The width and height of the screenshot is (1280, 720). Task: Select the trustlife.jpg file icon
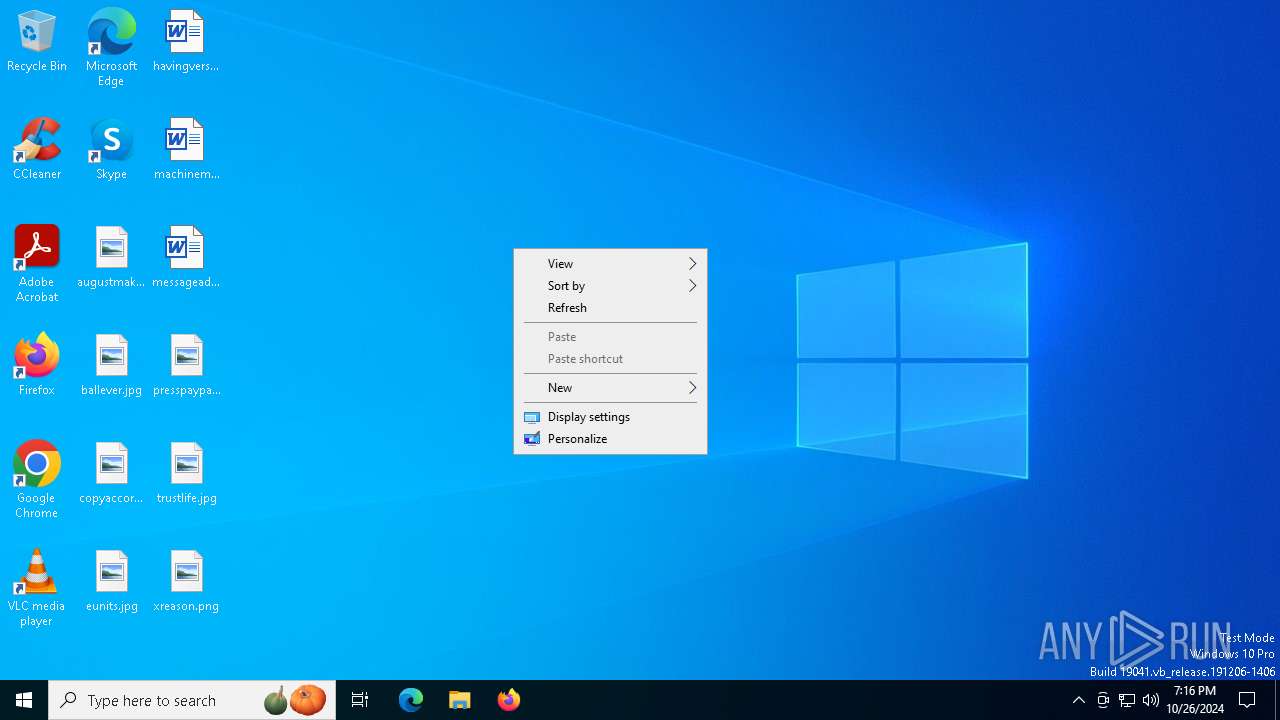pyautogui.click(x=186, y=474)
